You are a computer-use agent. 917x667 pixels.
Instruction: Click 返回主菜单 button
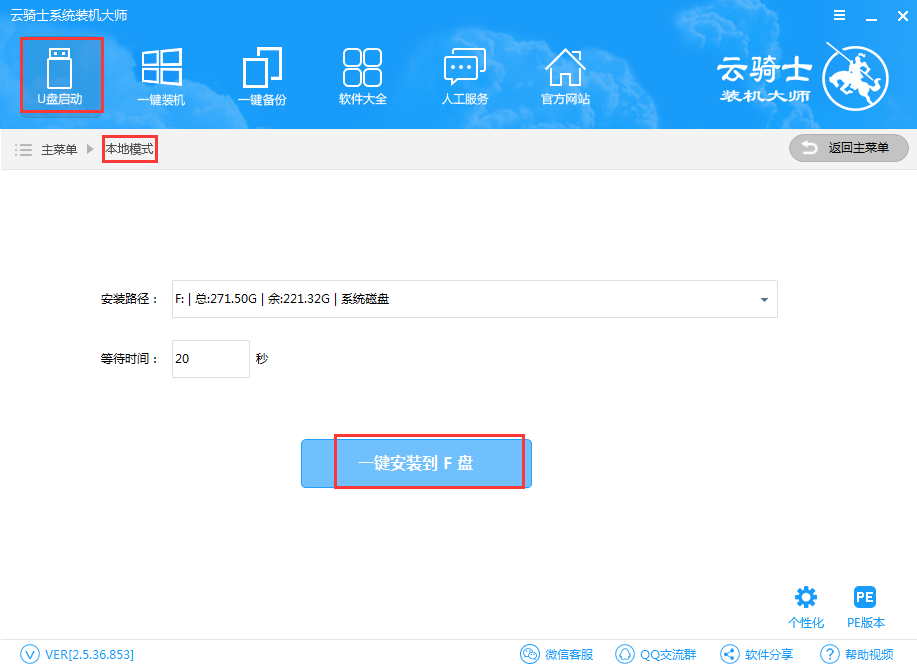coord(849,148)
